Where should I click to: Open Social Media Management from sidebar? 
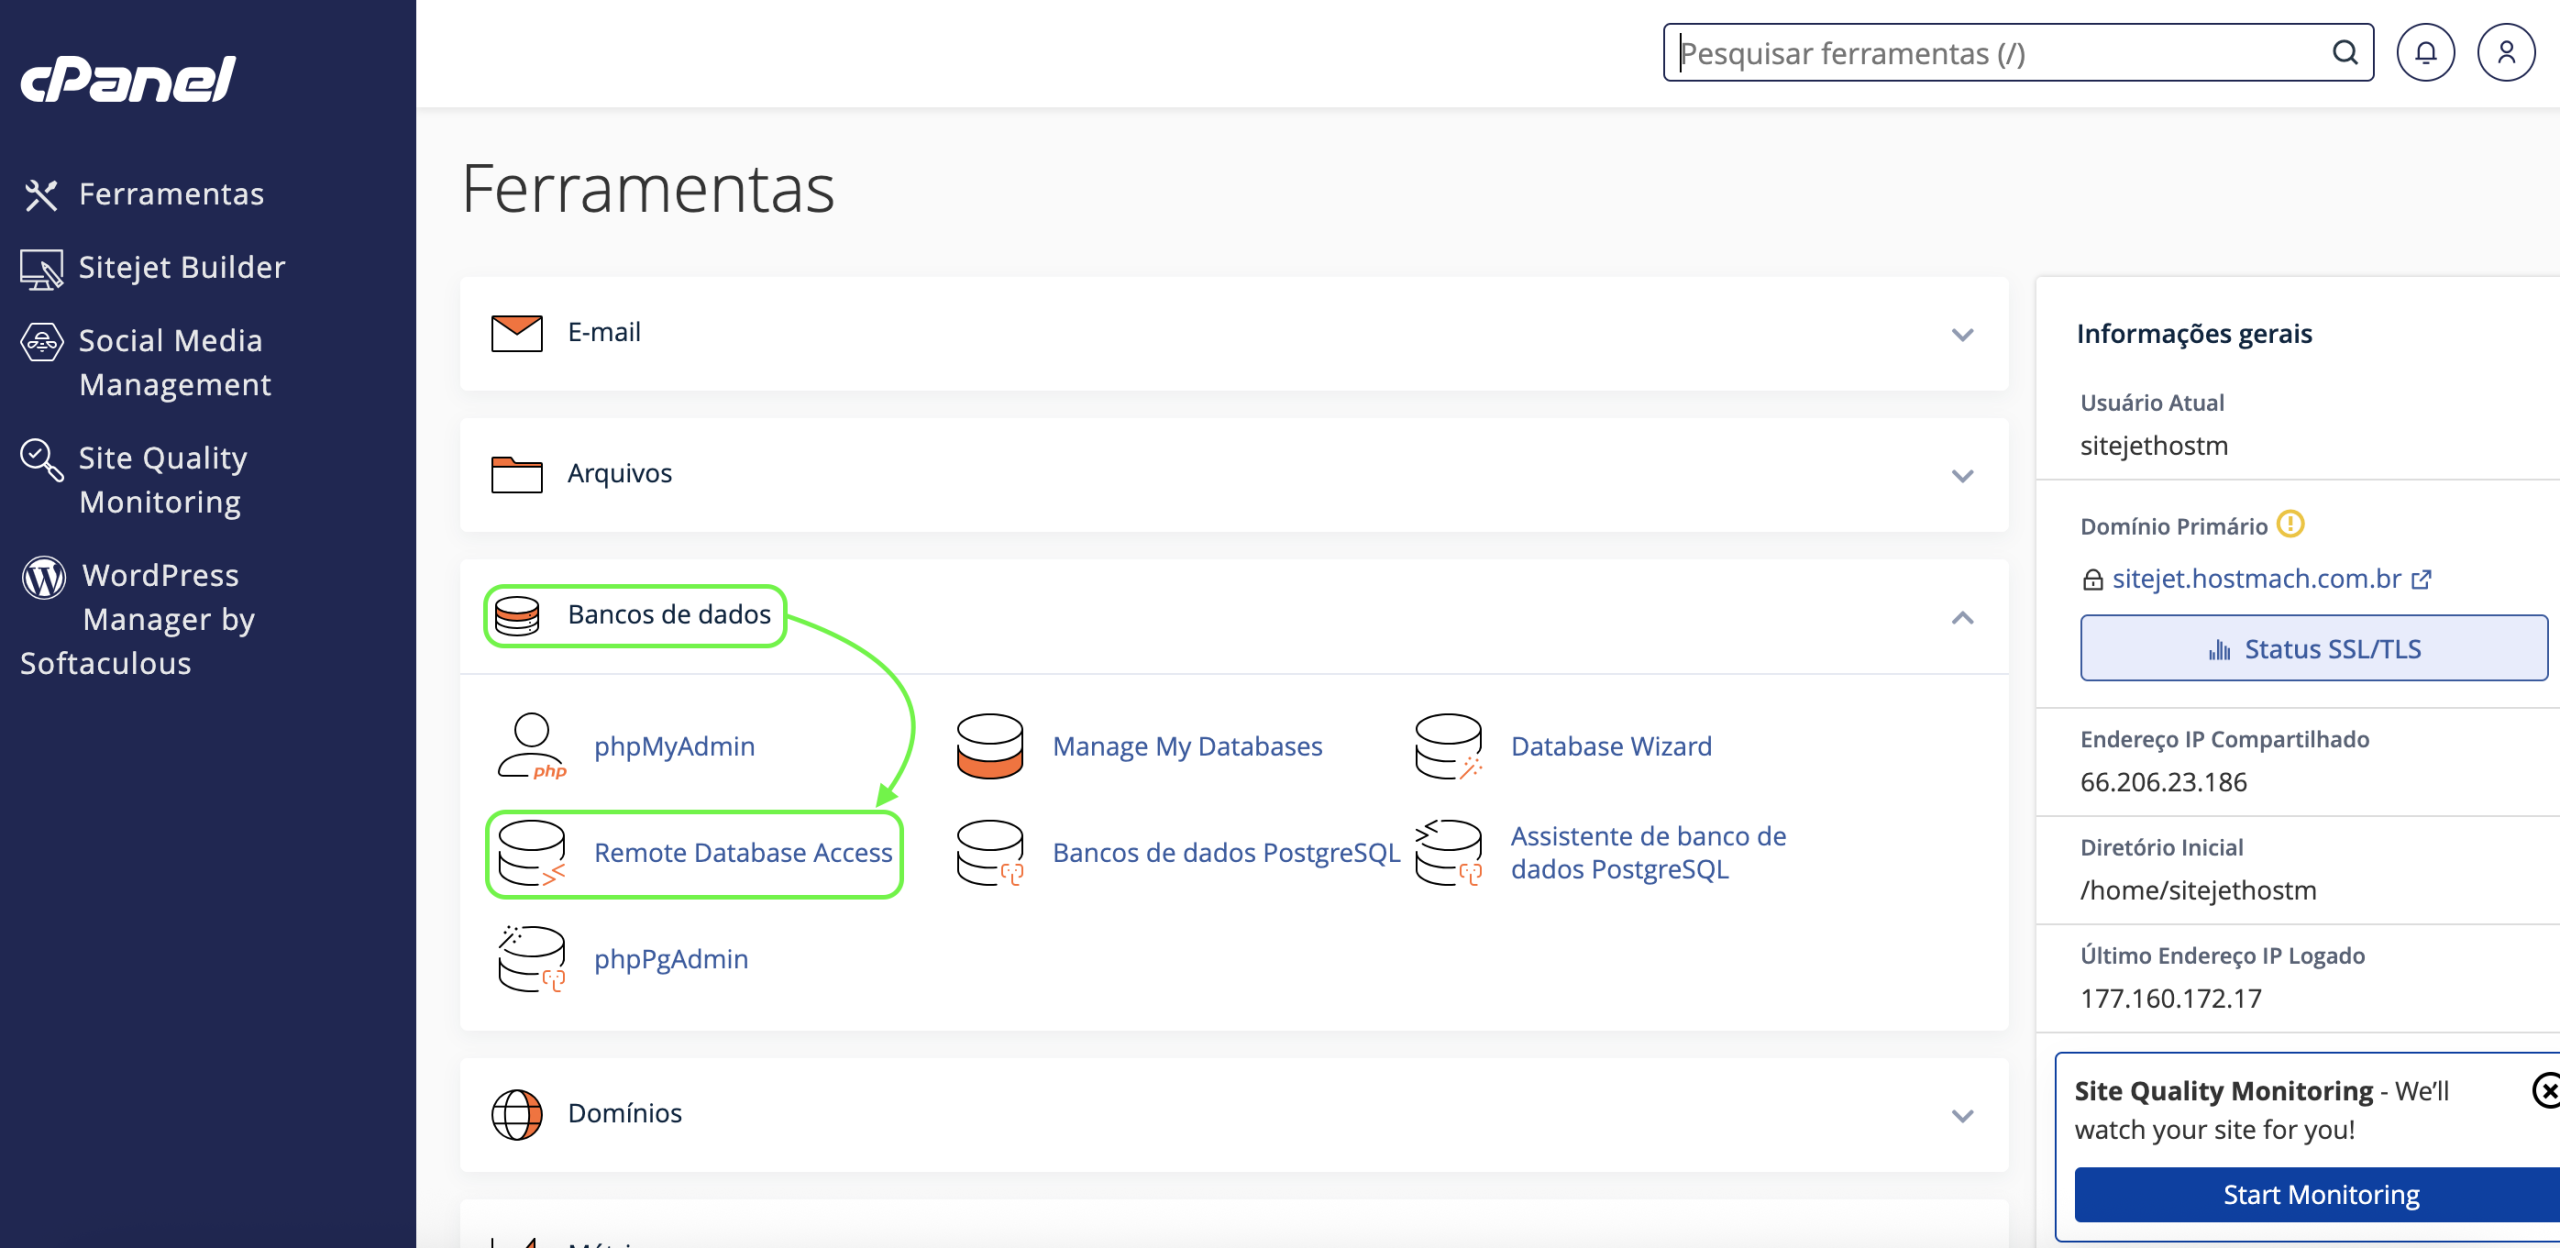(x=175, y=362)
